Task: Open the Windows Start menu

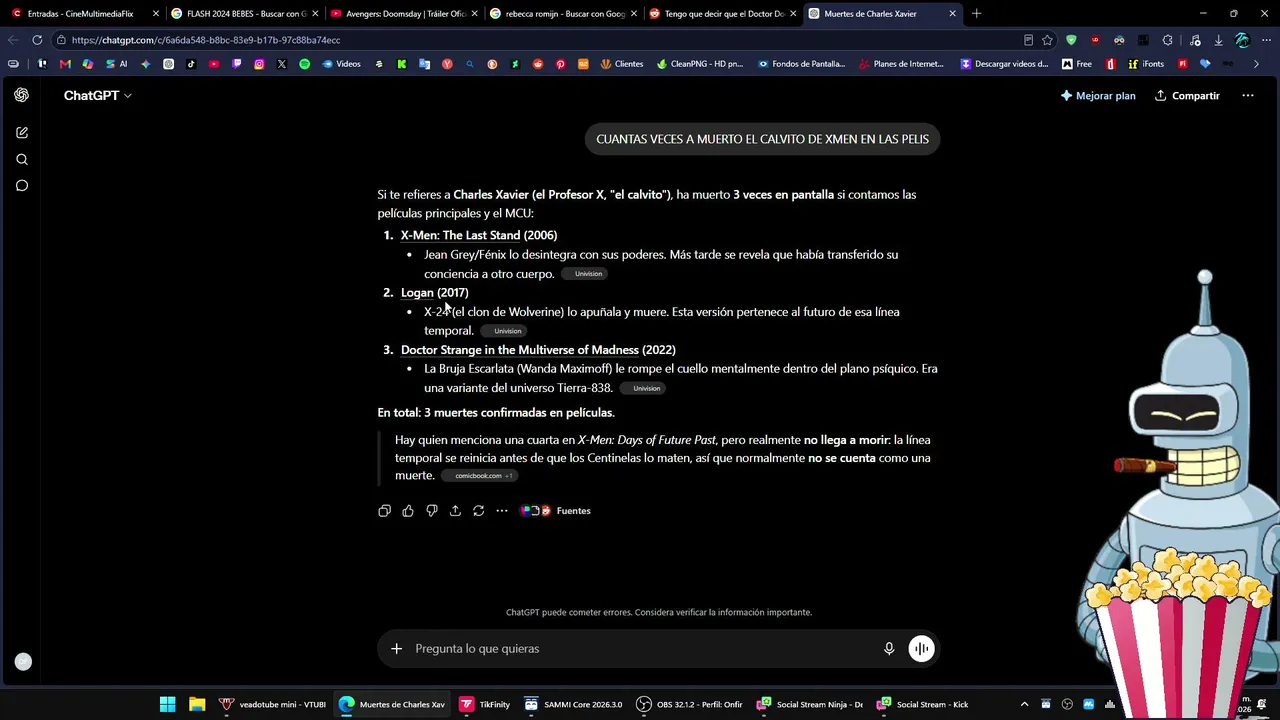Action: [167, 704]
